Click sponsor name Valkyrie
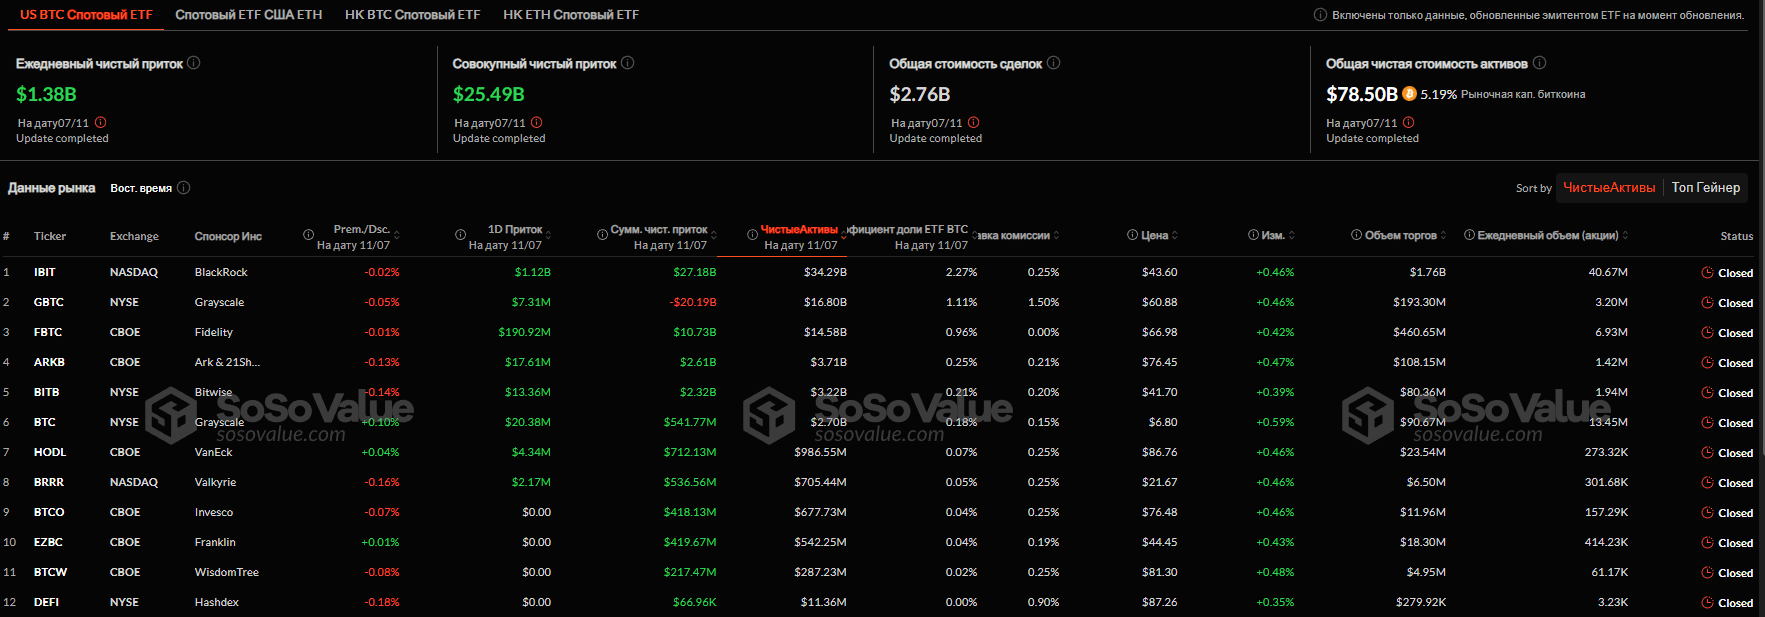Viewport: 1765px width, 617px height. click(x=216, y=482)
